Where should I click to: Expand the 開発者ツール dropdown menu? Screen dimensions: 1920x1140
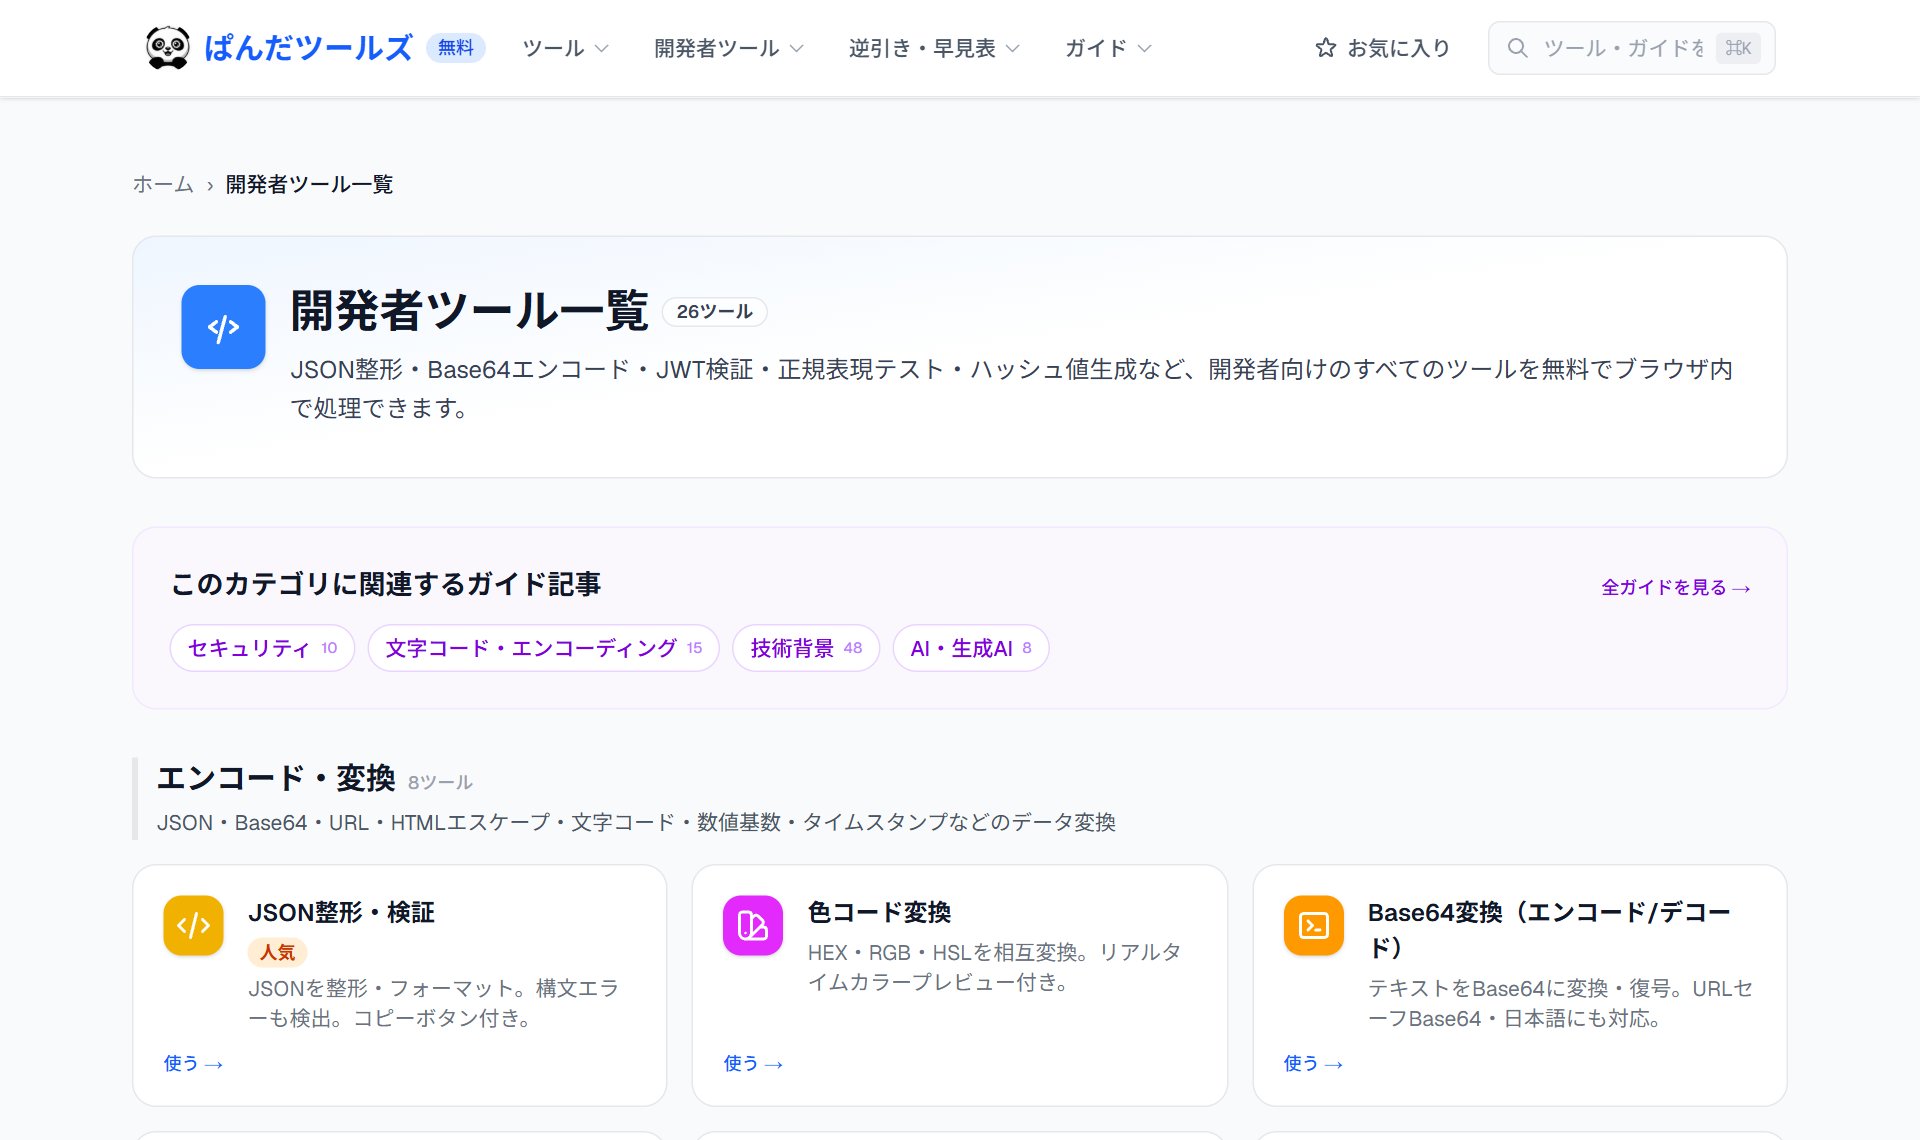coord(728,48)
